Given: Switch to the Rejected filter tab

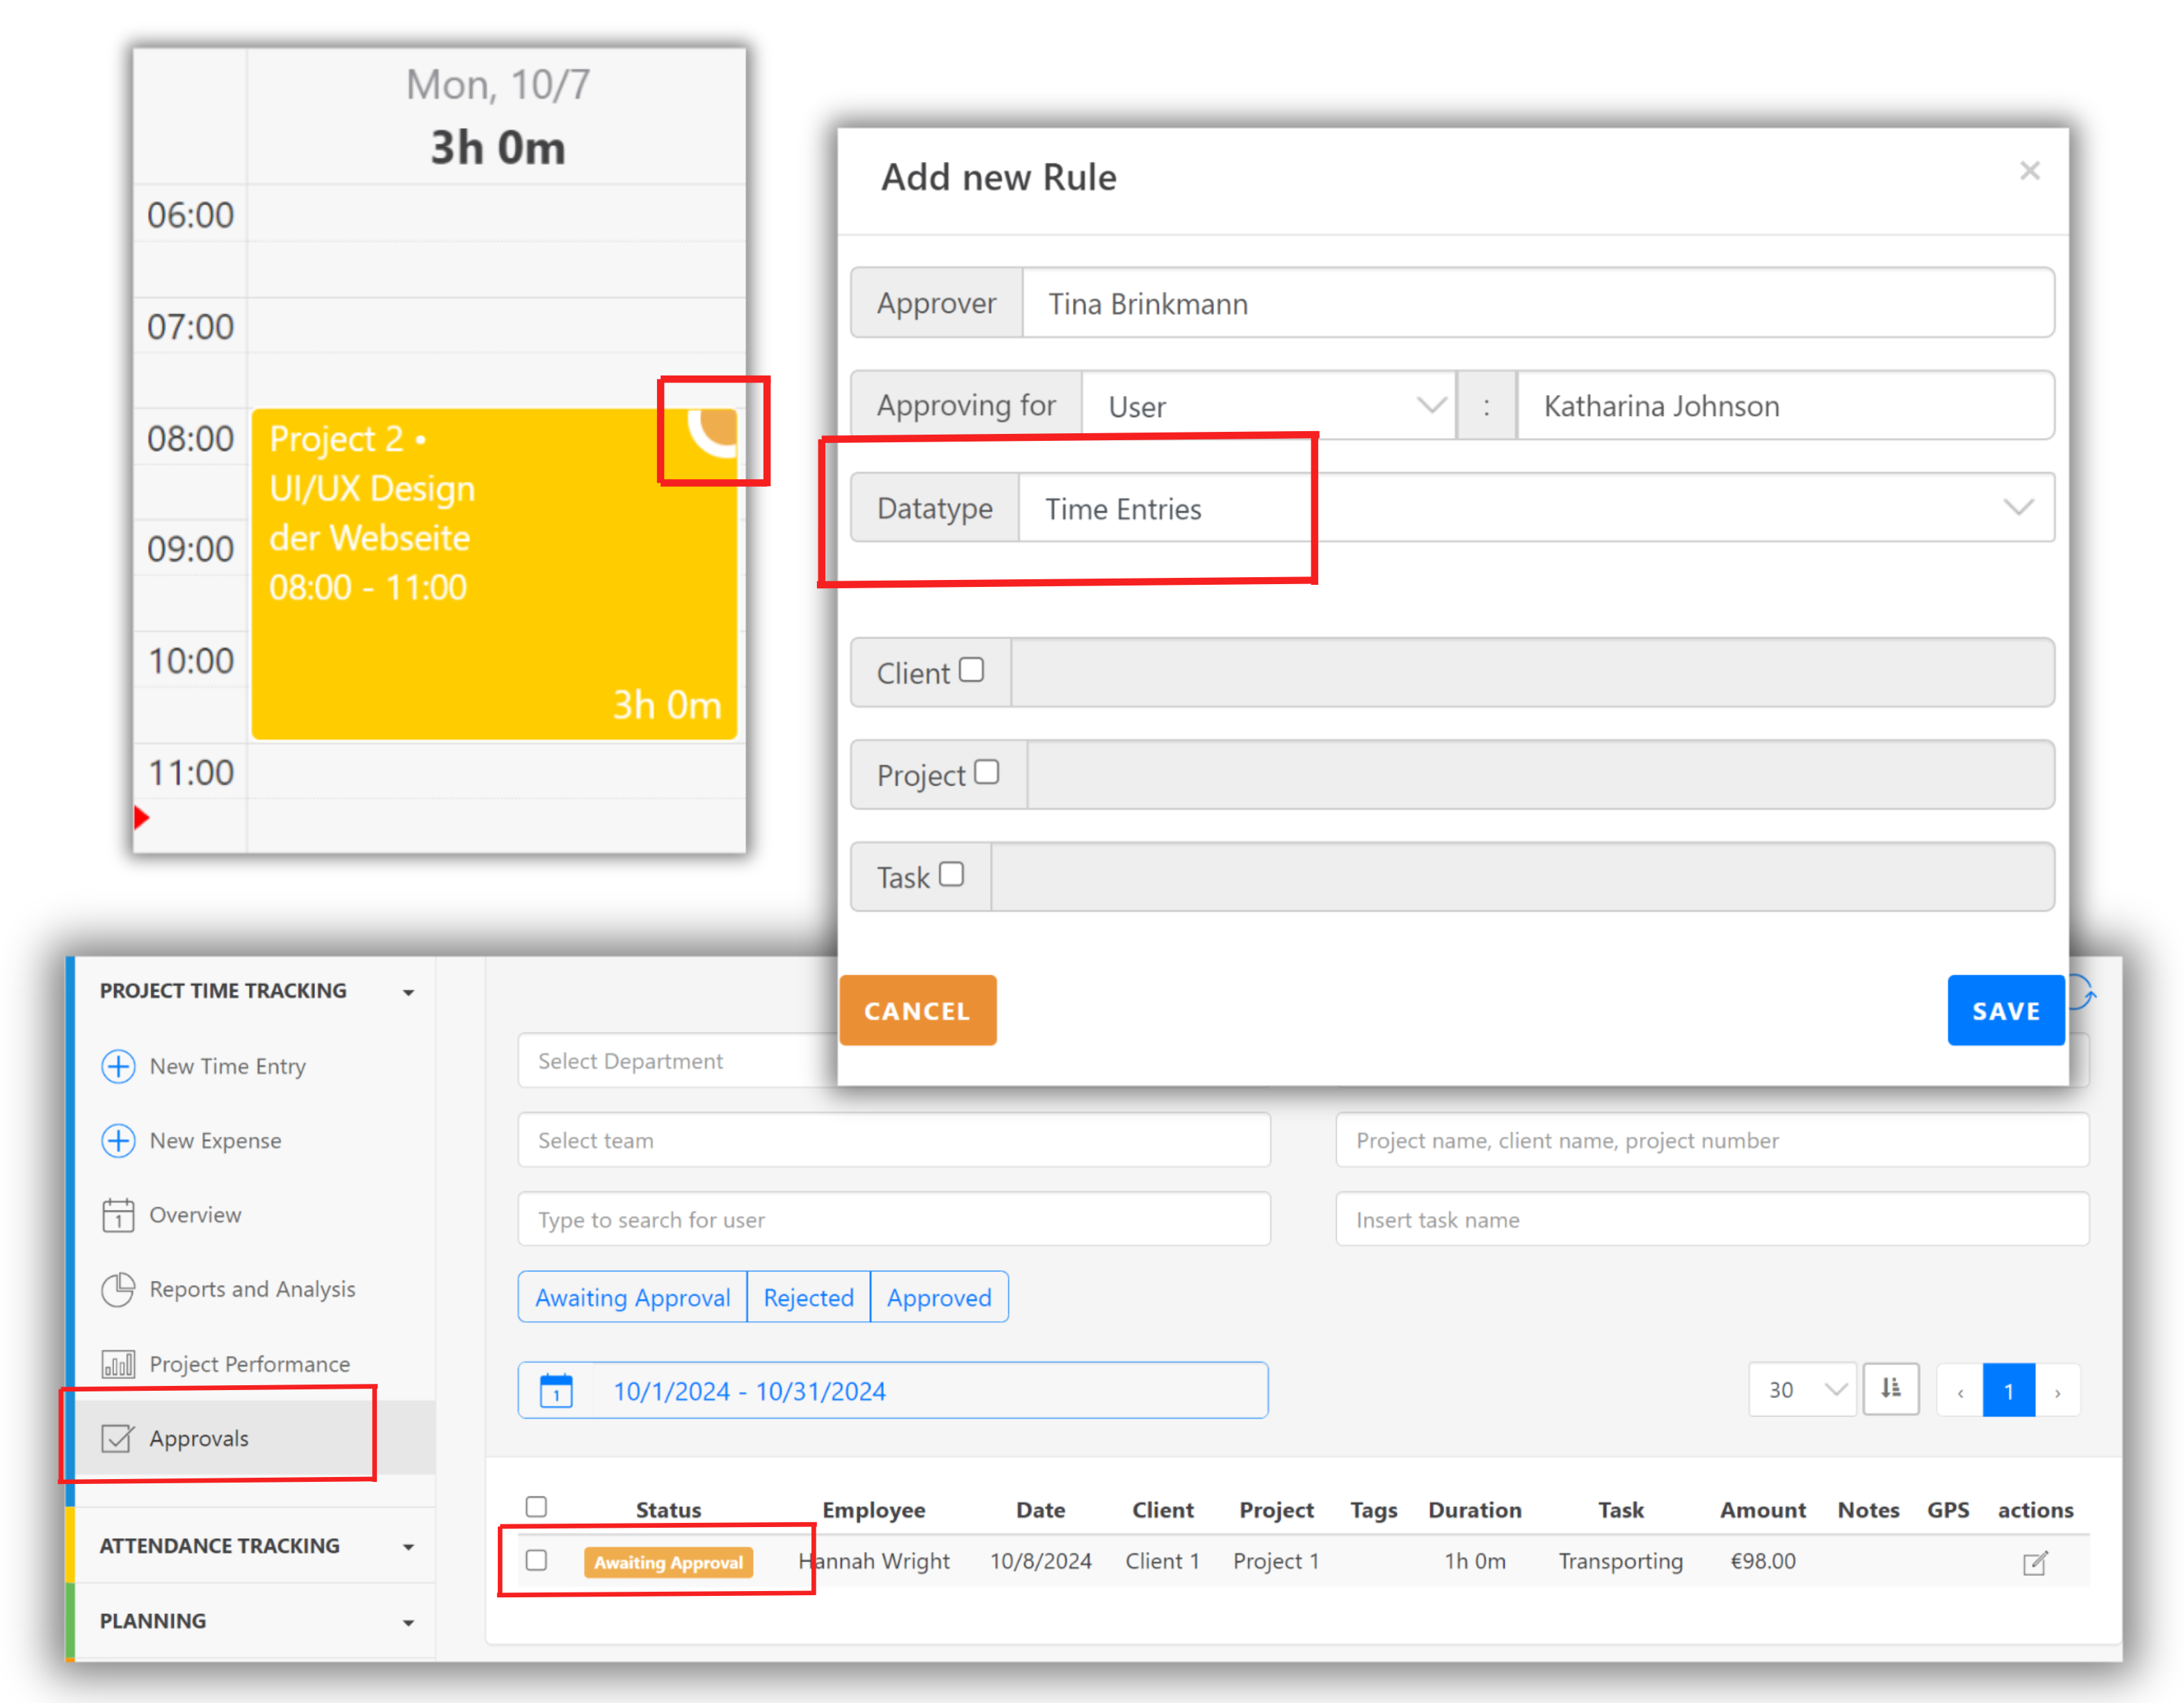Looking at the screenshot, I should coord(808,1298).
